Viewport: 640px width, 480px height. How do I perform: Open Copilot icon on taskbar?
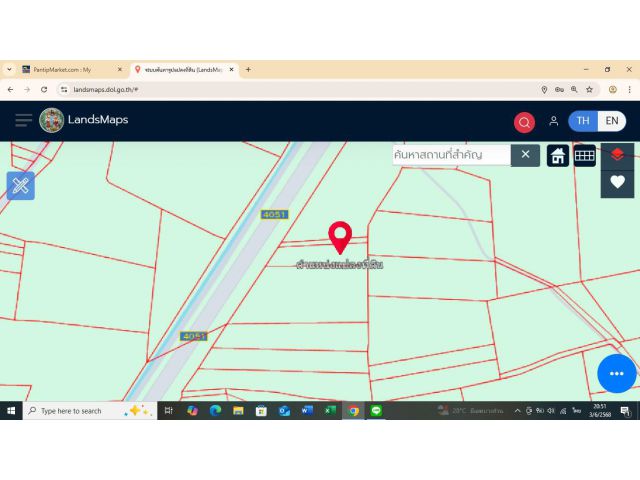(x=192, y=411)
